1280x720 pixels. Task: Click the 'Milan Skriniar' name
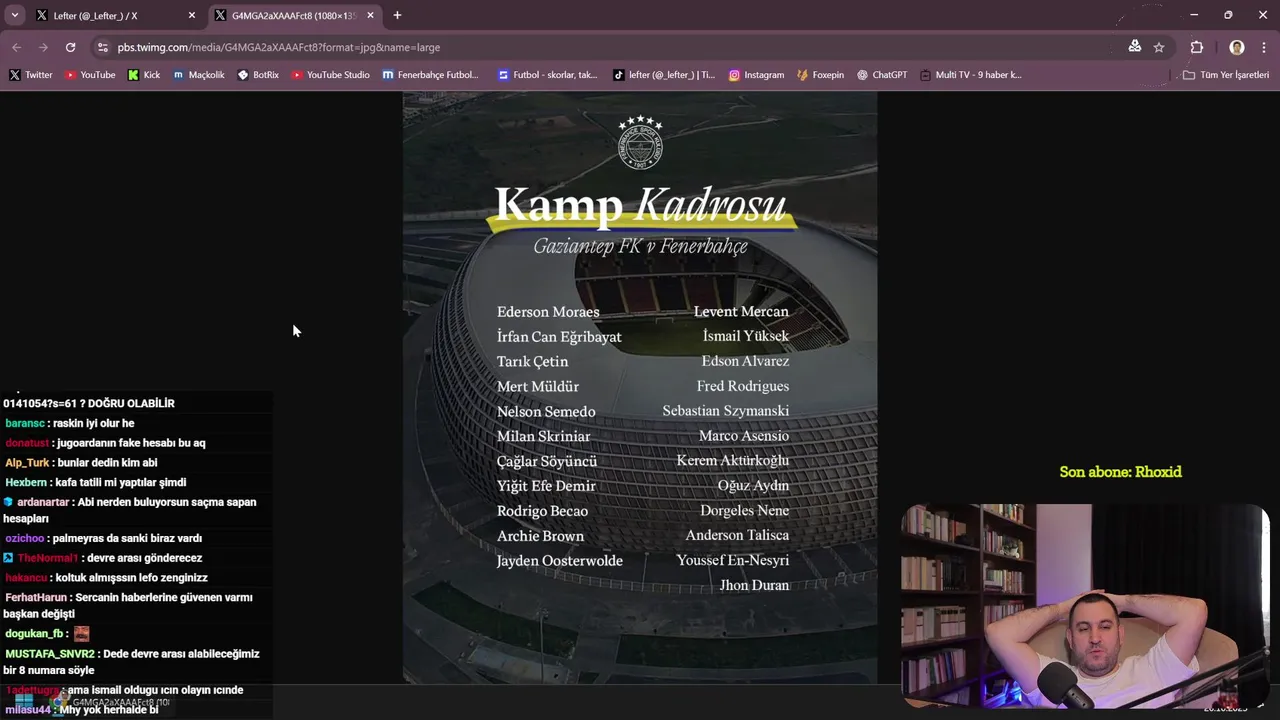[543, 436]
